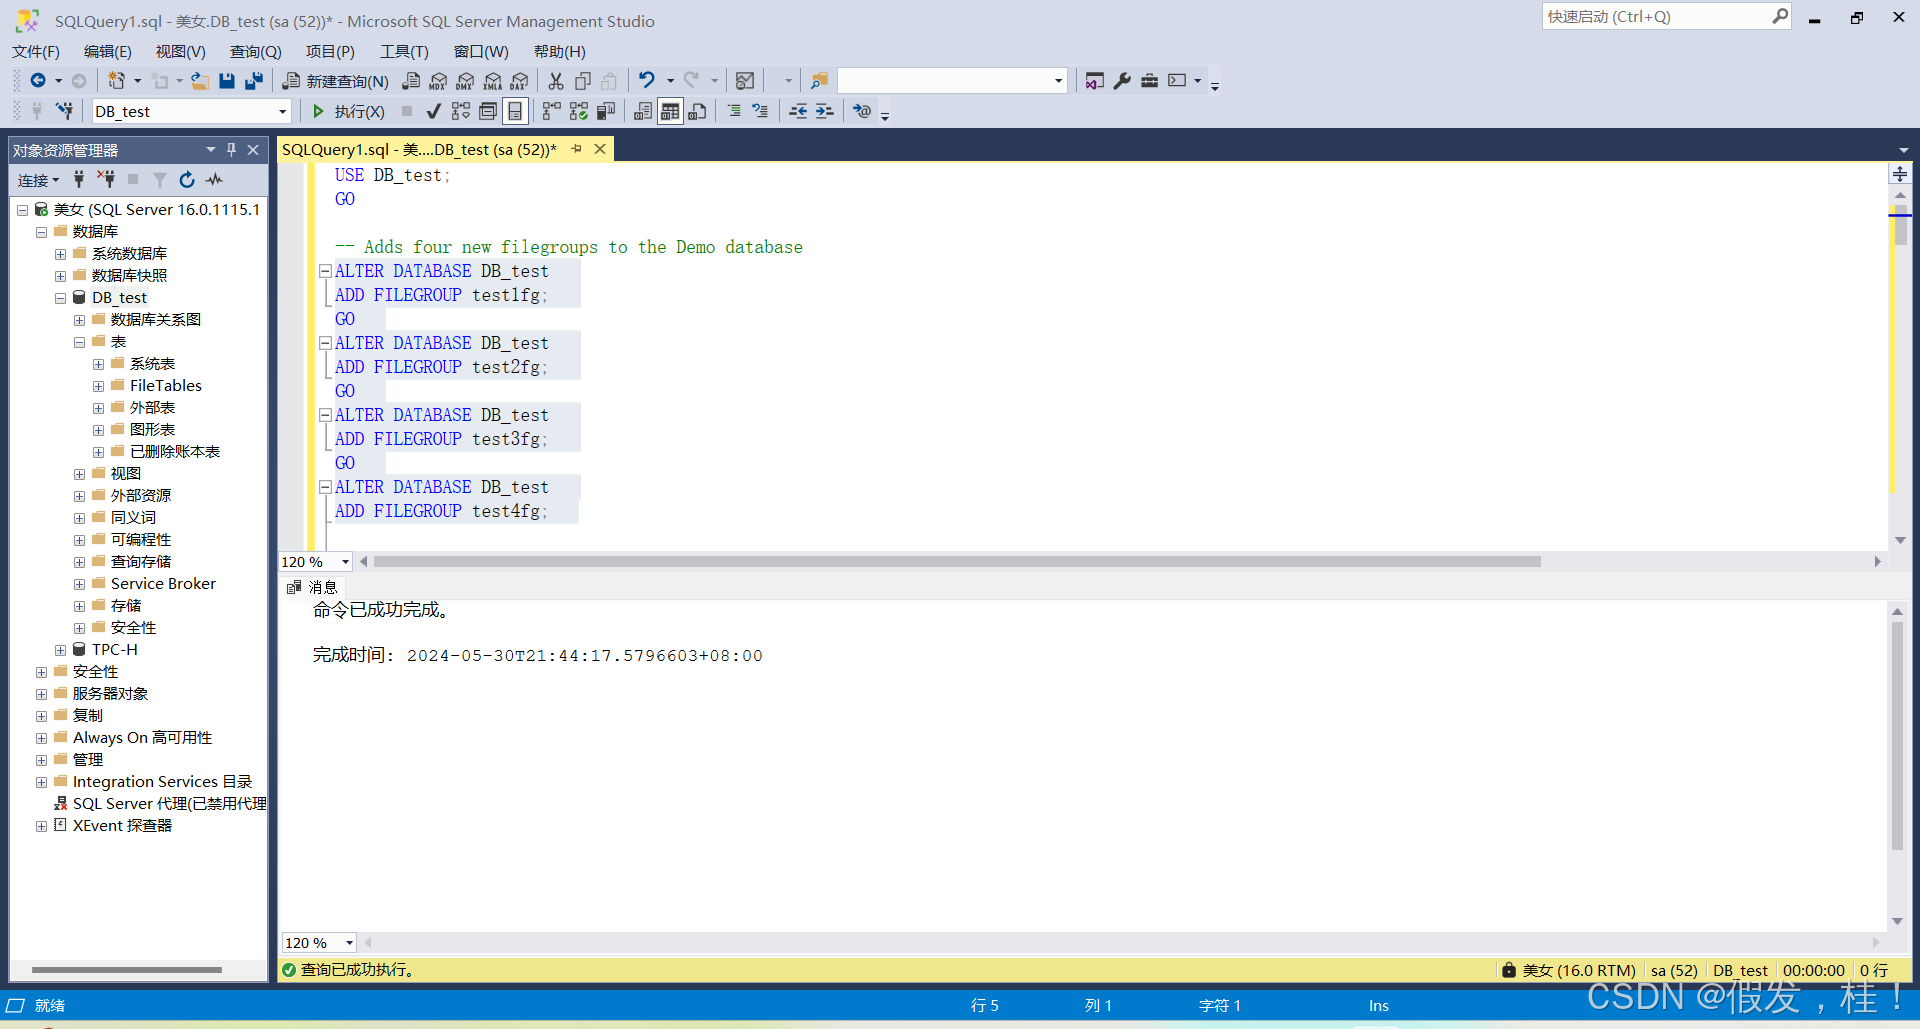1920x1029 pixels.
Task: Open Solution Explorer window icon
Action: [1095, 81]
